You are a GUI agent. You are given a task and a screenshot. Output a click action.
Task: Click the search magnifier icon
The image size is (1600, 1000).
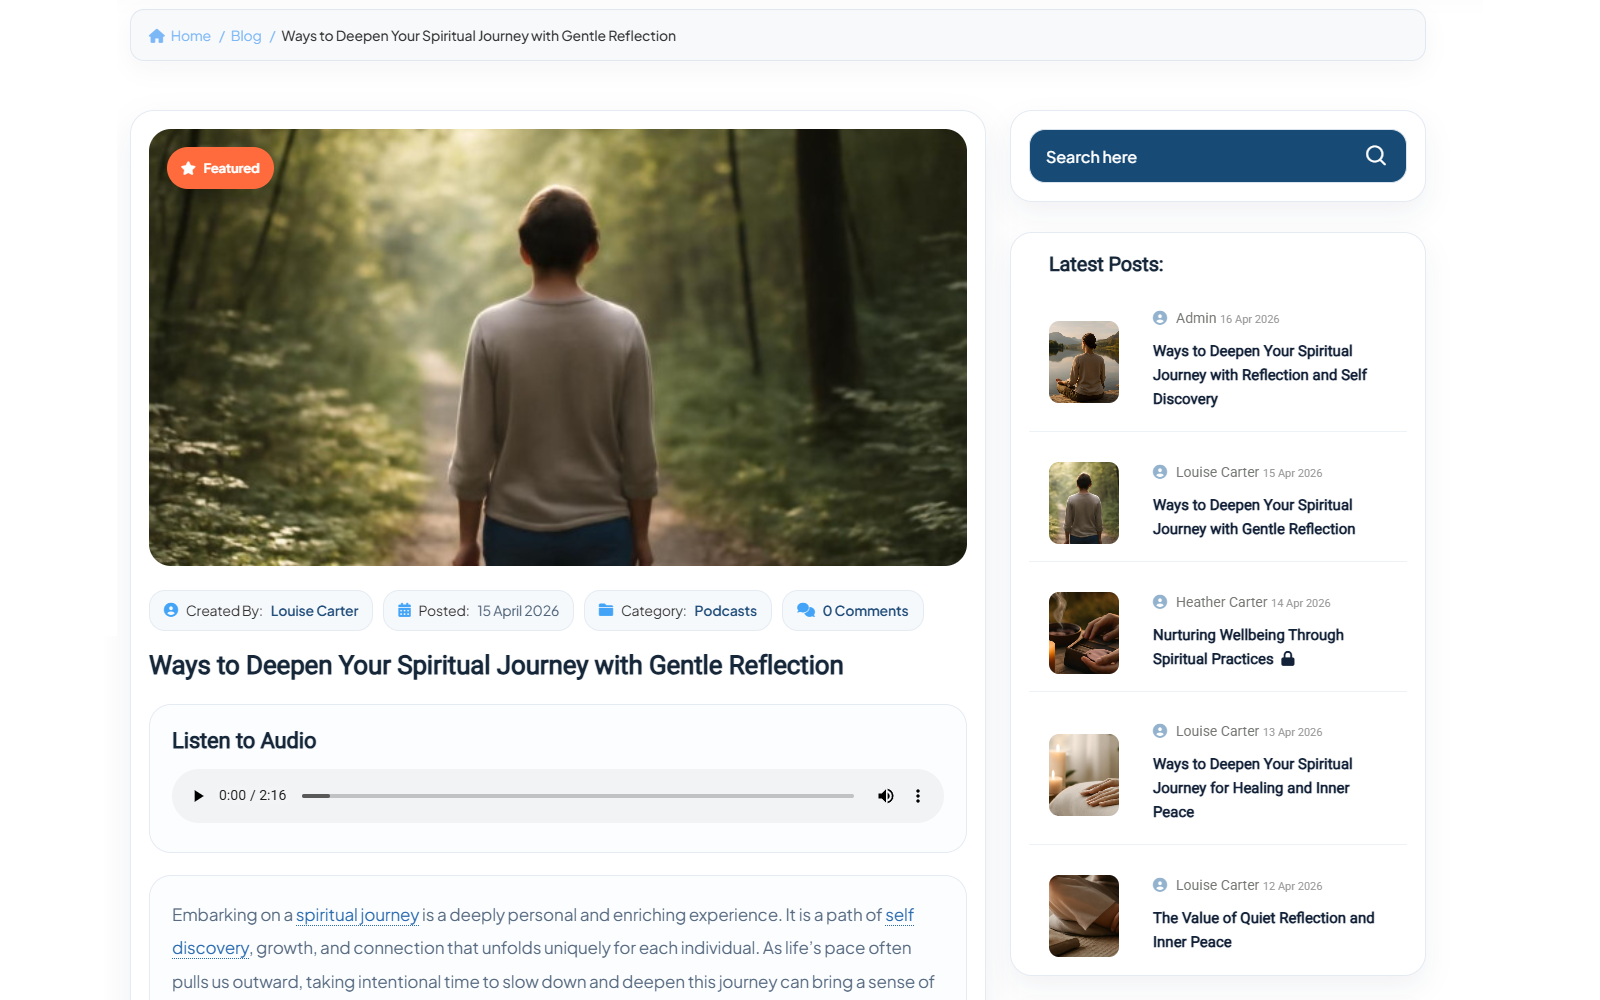click(1375, 155)
